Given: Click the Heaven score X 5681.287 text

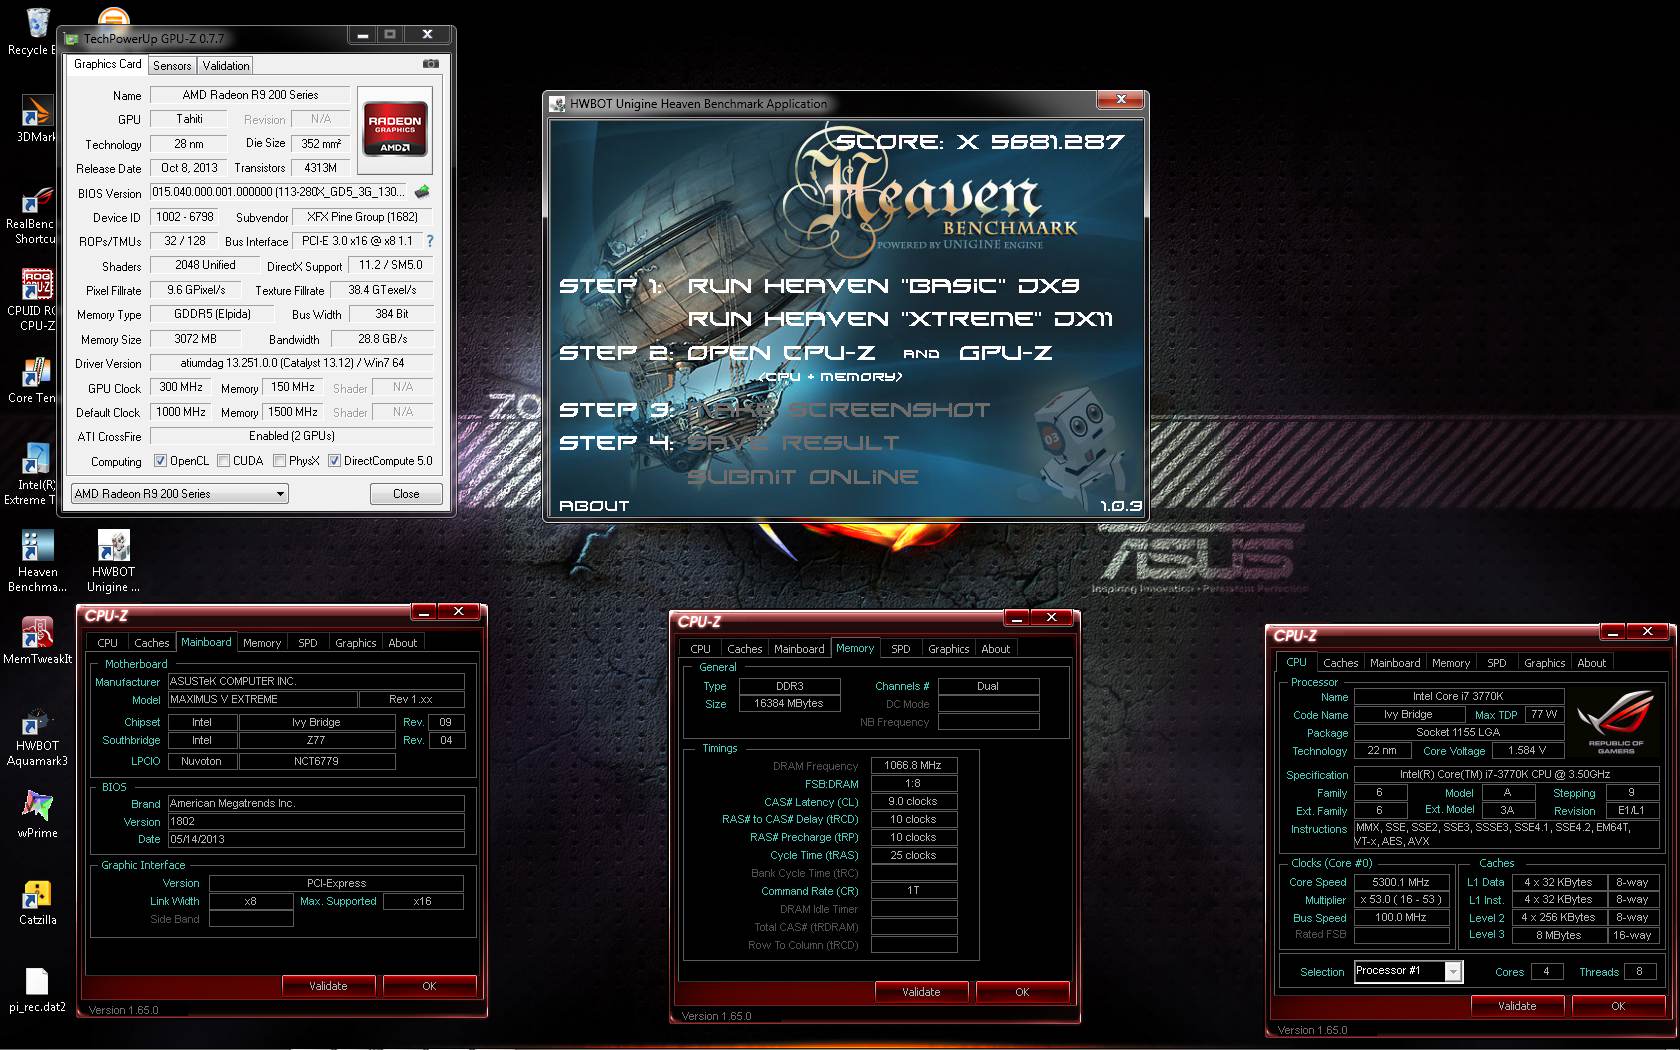Looking at the screenshot, I should 979,142.
